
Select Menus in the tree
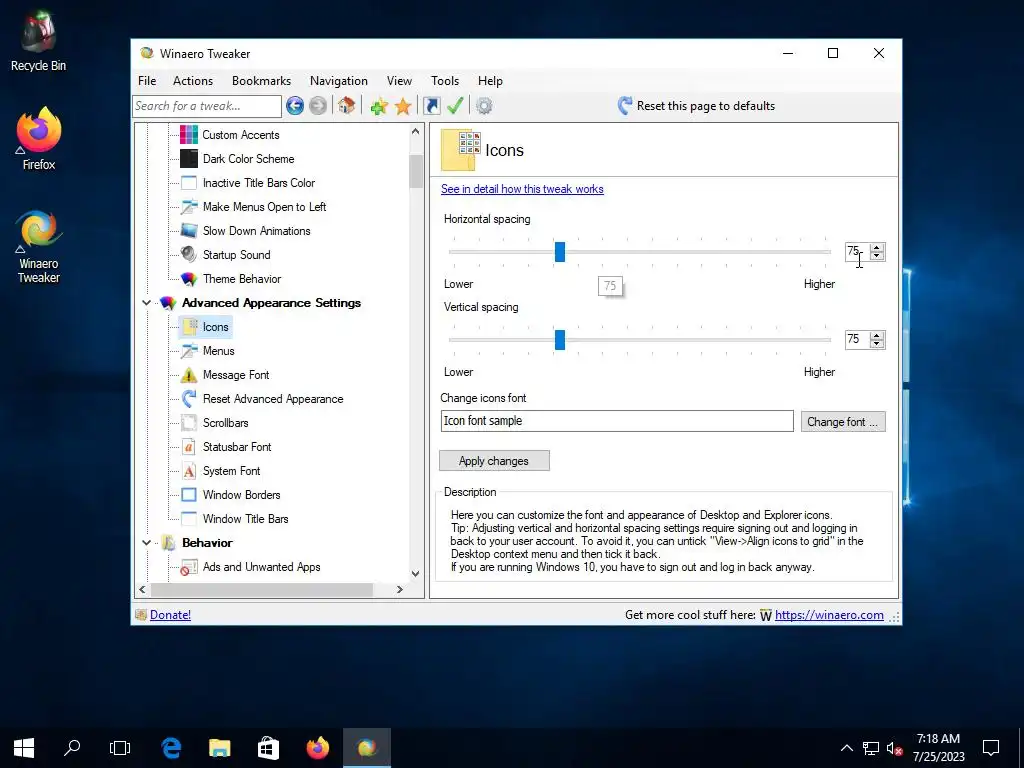click(x=218, y=351)
